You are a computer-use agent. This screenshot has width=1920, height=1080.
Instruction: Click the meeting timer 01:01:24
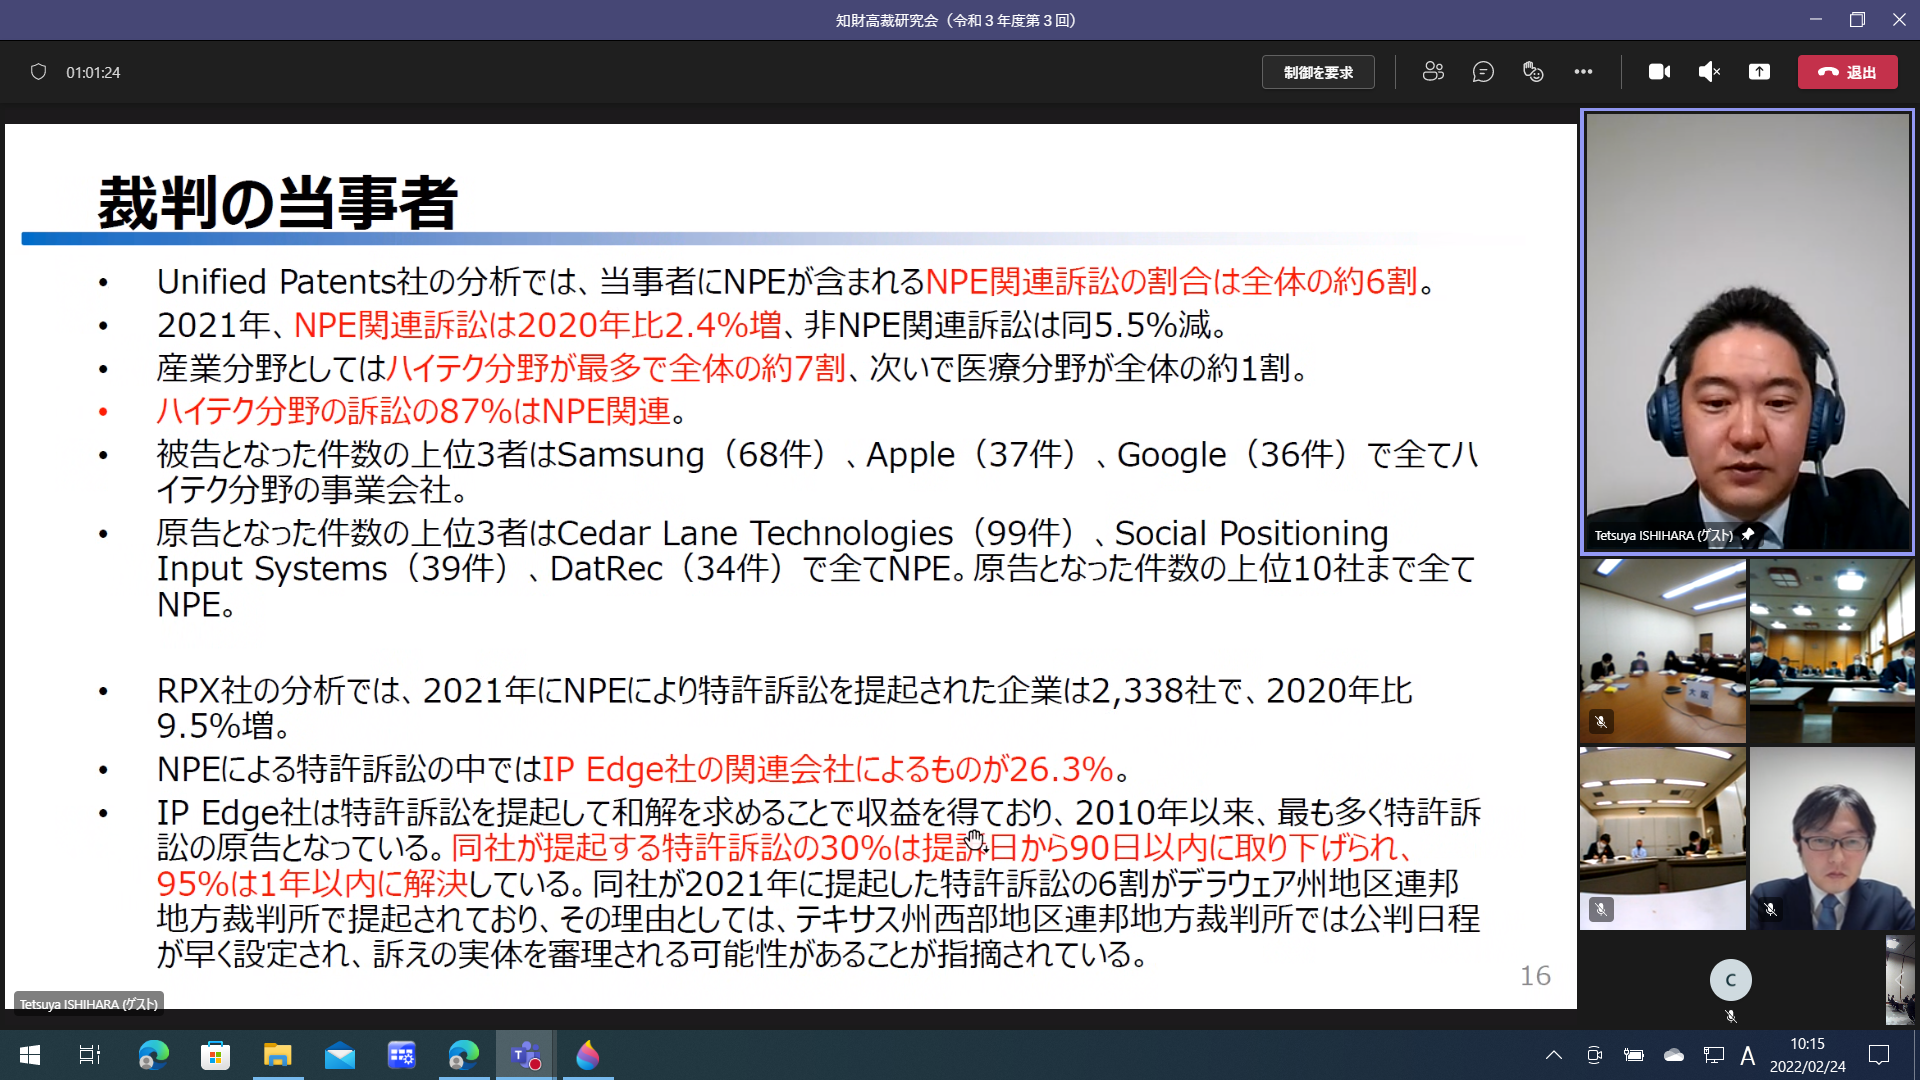(x=93, y=72)
